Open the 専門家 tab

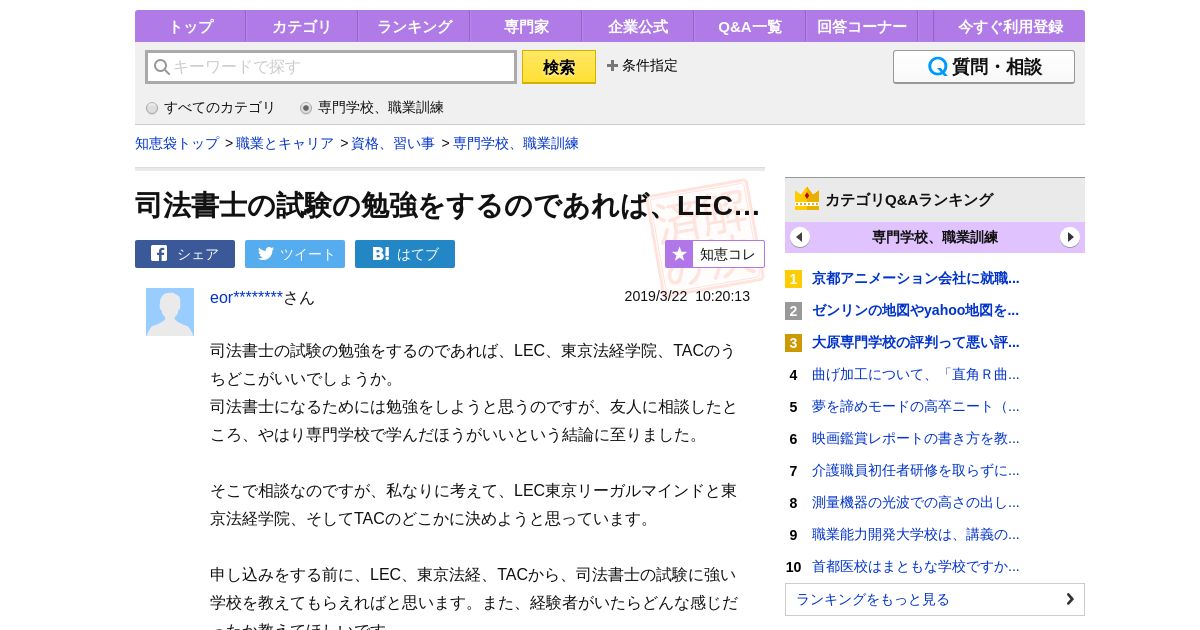pos(526,27)
